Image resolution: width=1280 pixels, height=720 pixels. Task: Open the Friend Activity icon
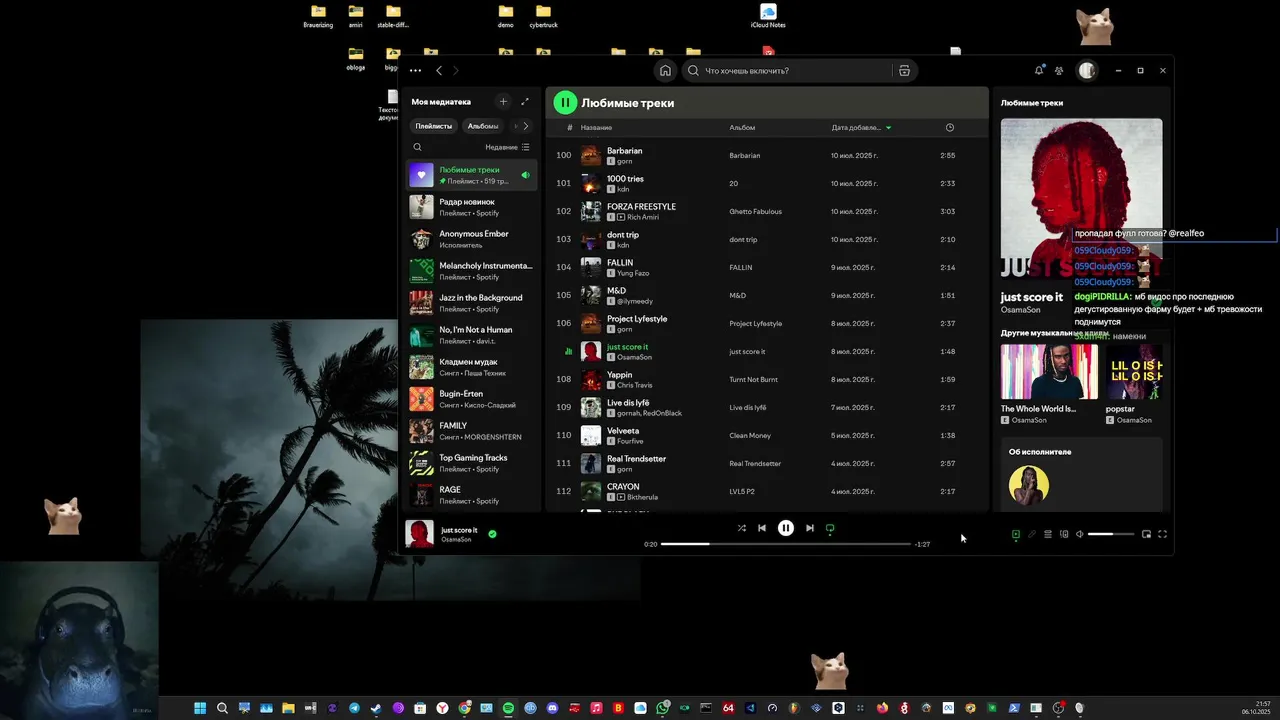[1059, 71]
